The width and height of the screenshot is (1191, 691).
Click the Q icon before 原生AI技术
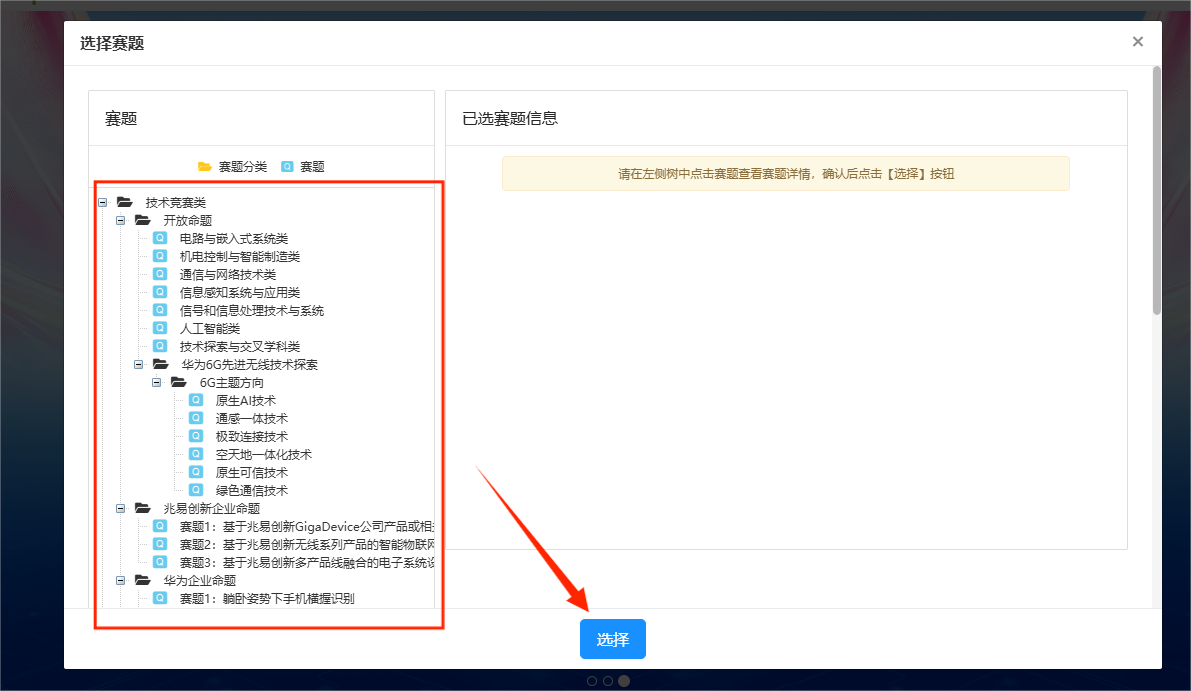(x=196, y=400)
